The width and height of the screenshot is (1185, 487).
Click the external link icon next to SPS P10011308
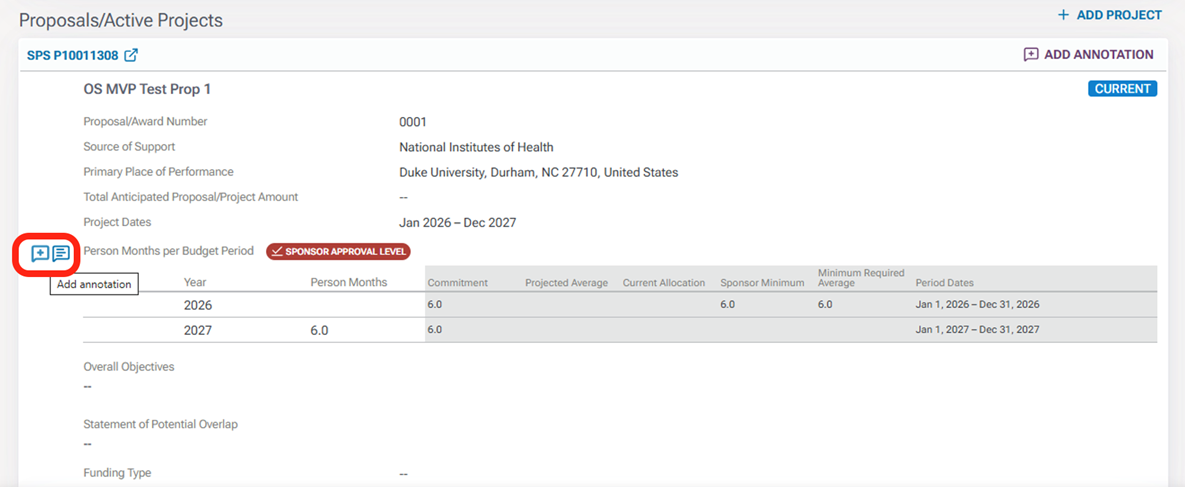click(x=131, y=55)
